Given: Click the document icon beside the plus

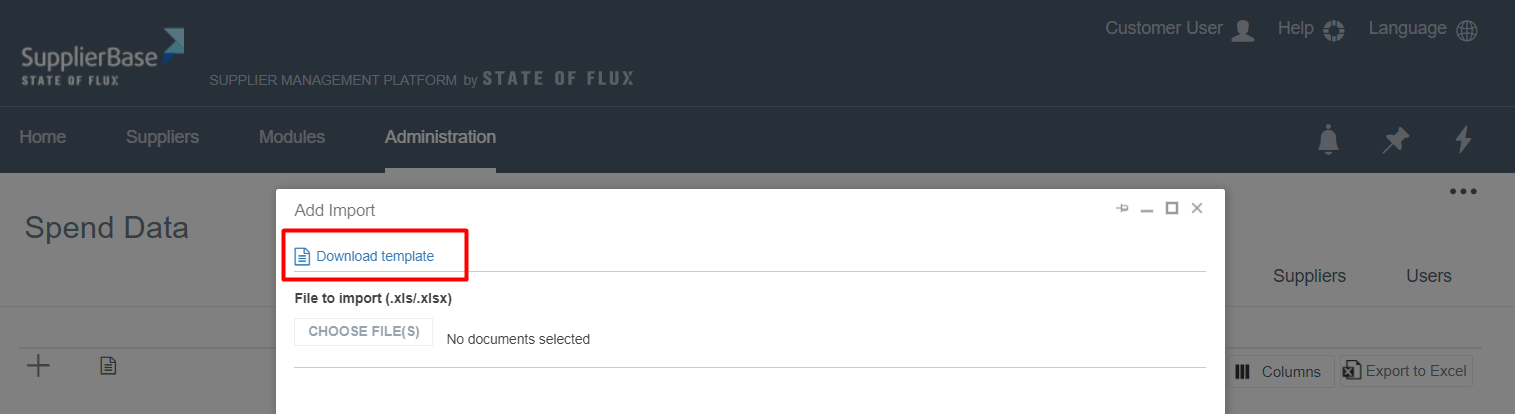Looking at the screenshot, I should tap(108, 367).
